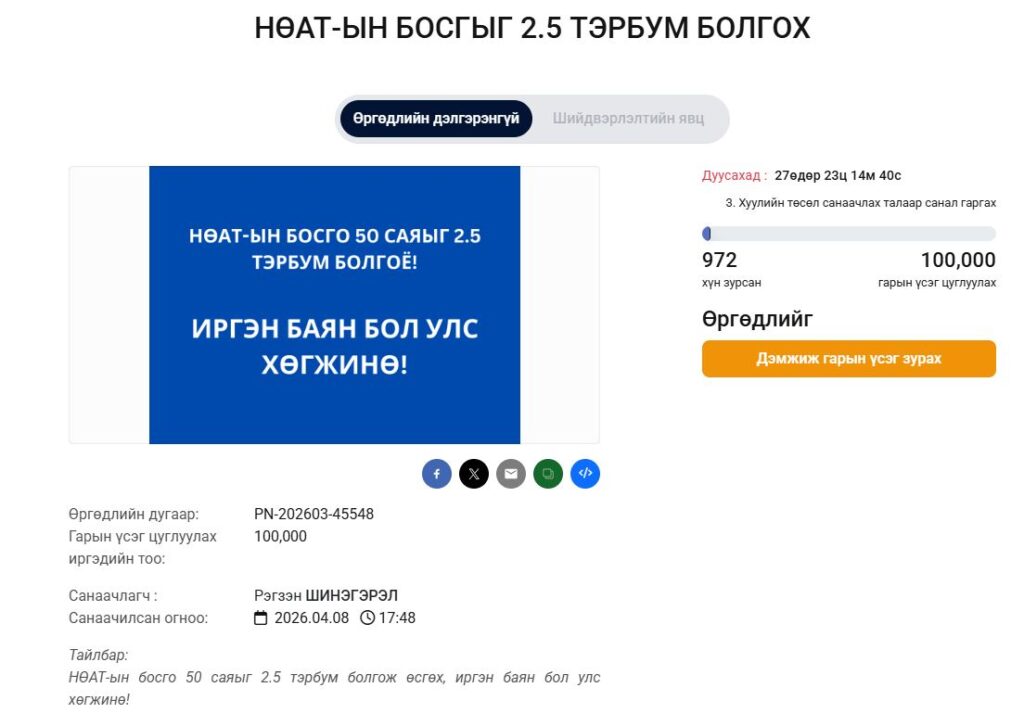Share petition via email icon
1024x713 pixels.
[x=511, y=474]
